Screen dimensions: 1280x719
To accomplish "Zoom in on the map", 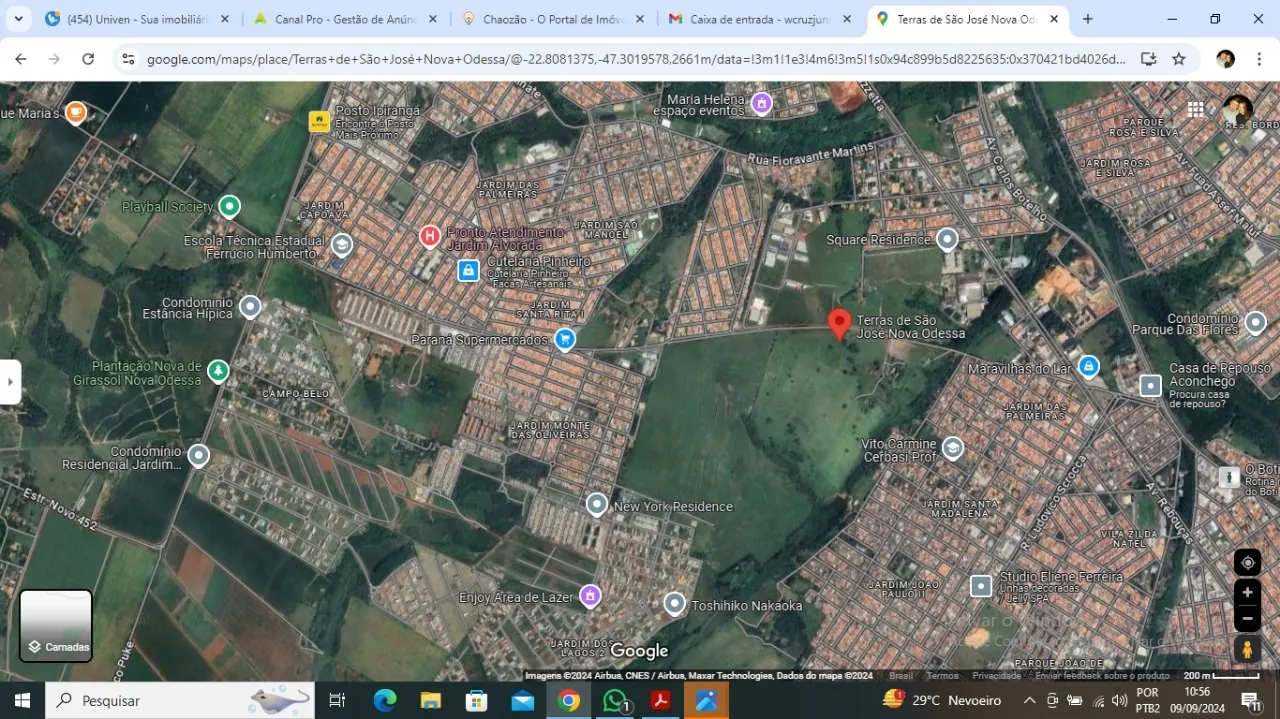I will click(1247, 593).
